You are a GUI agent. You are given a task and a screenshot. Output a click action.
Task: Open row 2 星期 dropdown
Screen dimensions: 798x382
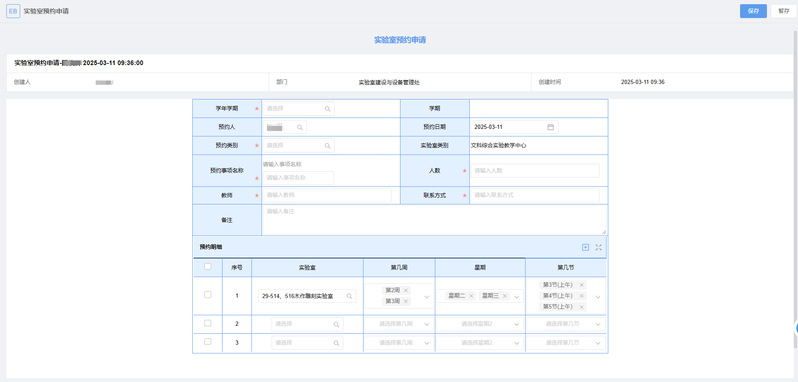(x=480, y=324)
